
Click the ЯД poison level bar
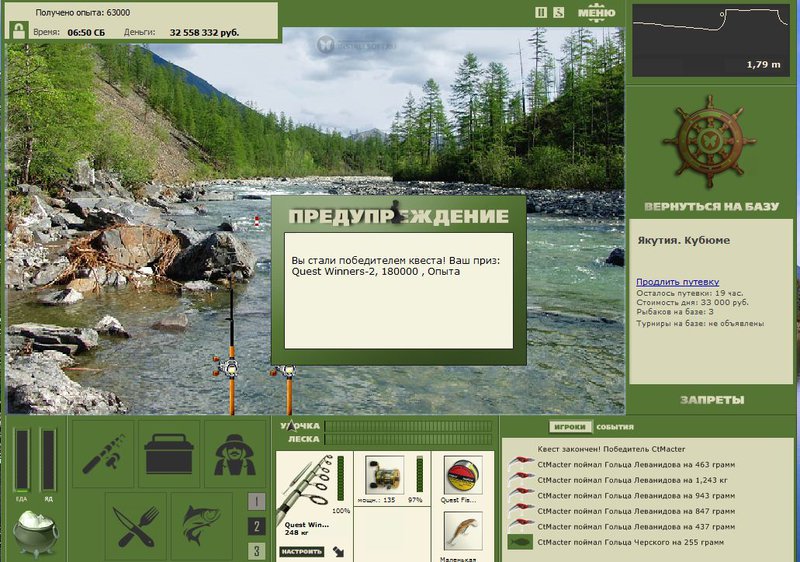coord(48,461)
